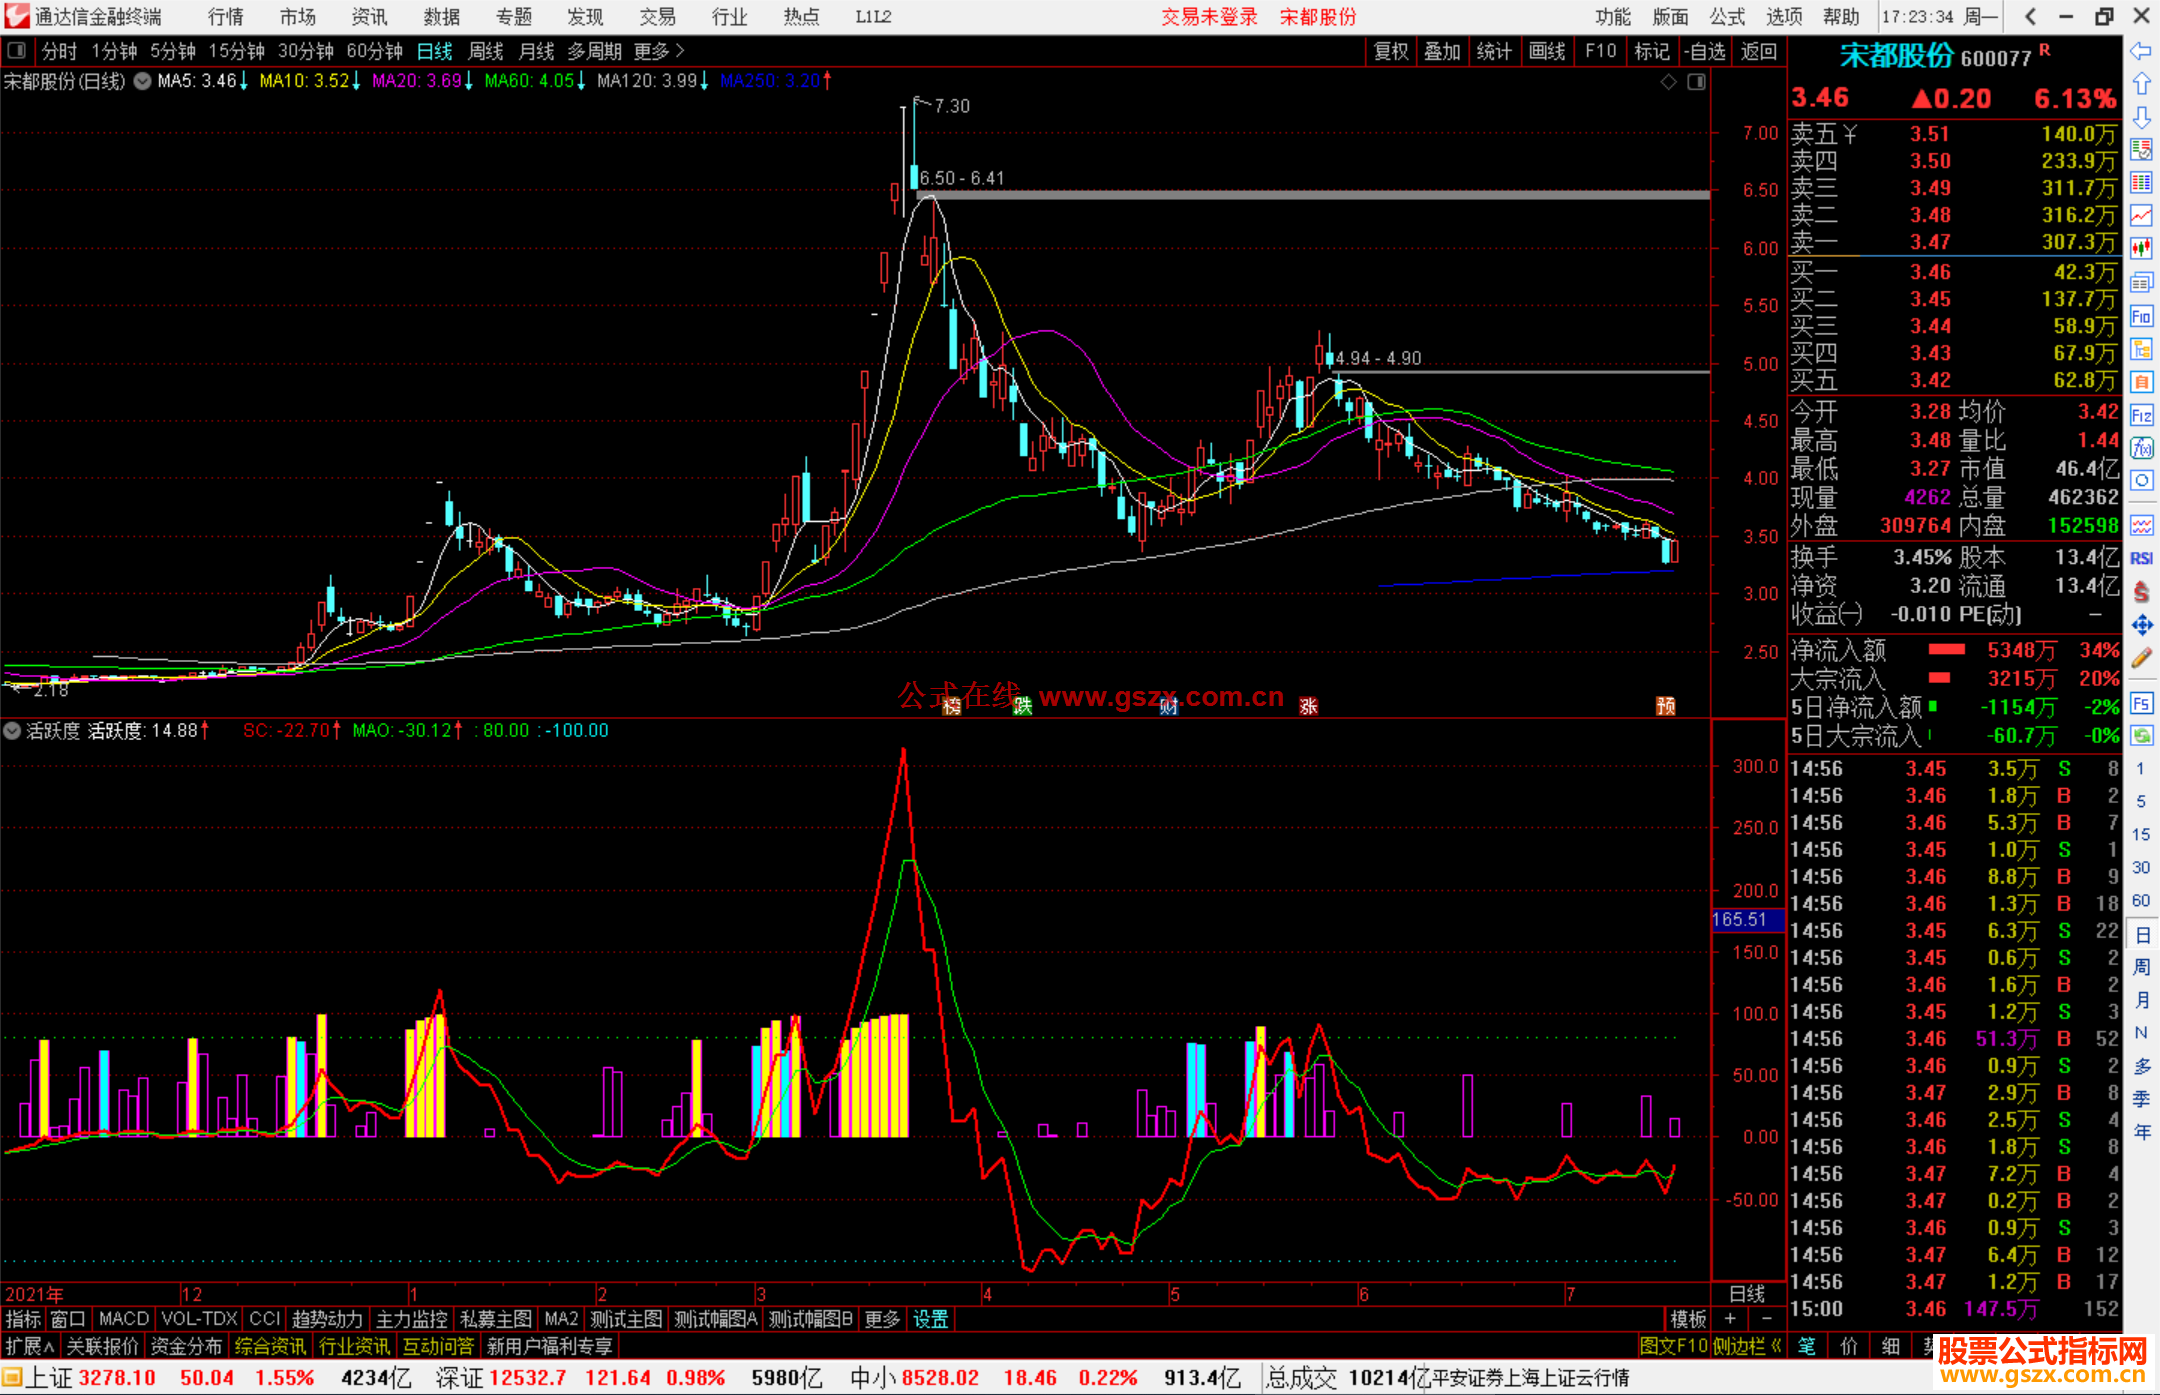The image size is (2160, 1395).
Task: Toggle 复权 price adjustment
Action: click(1391, 51)
